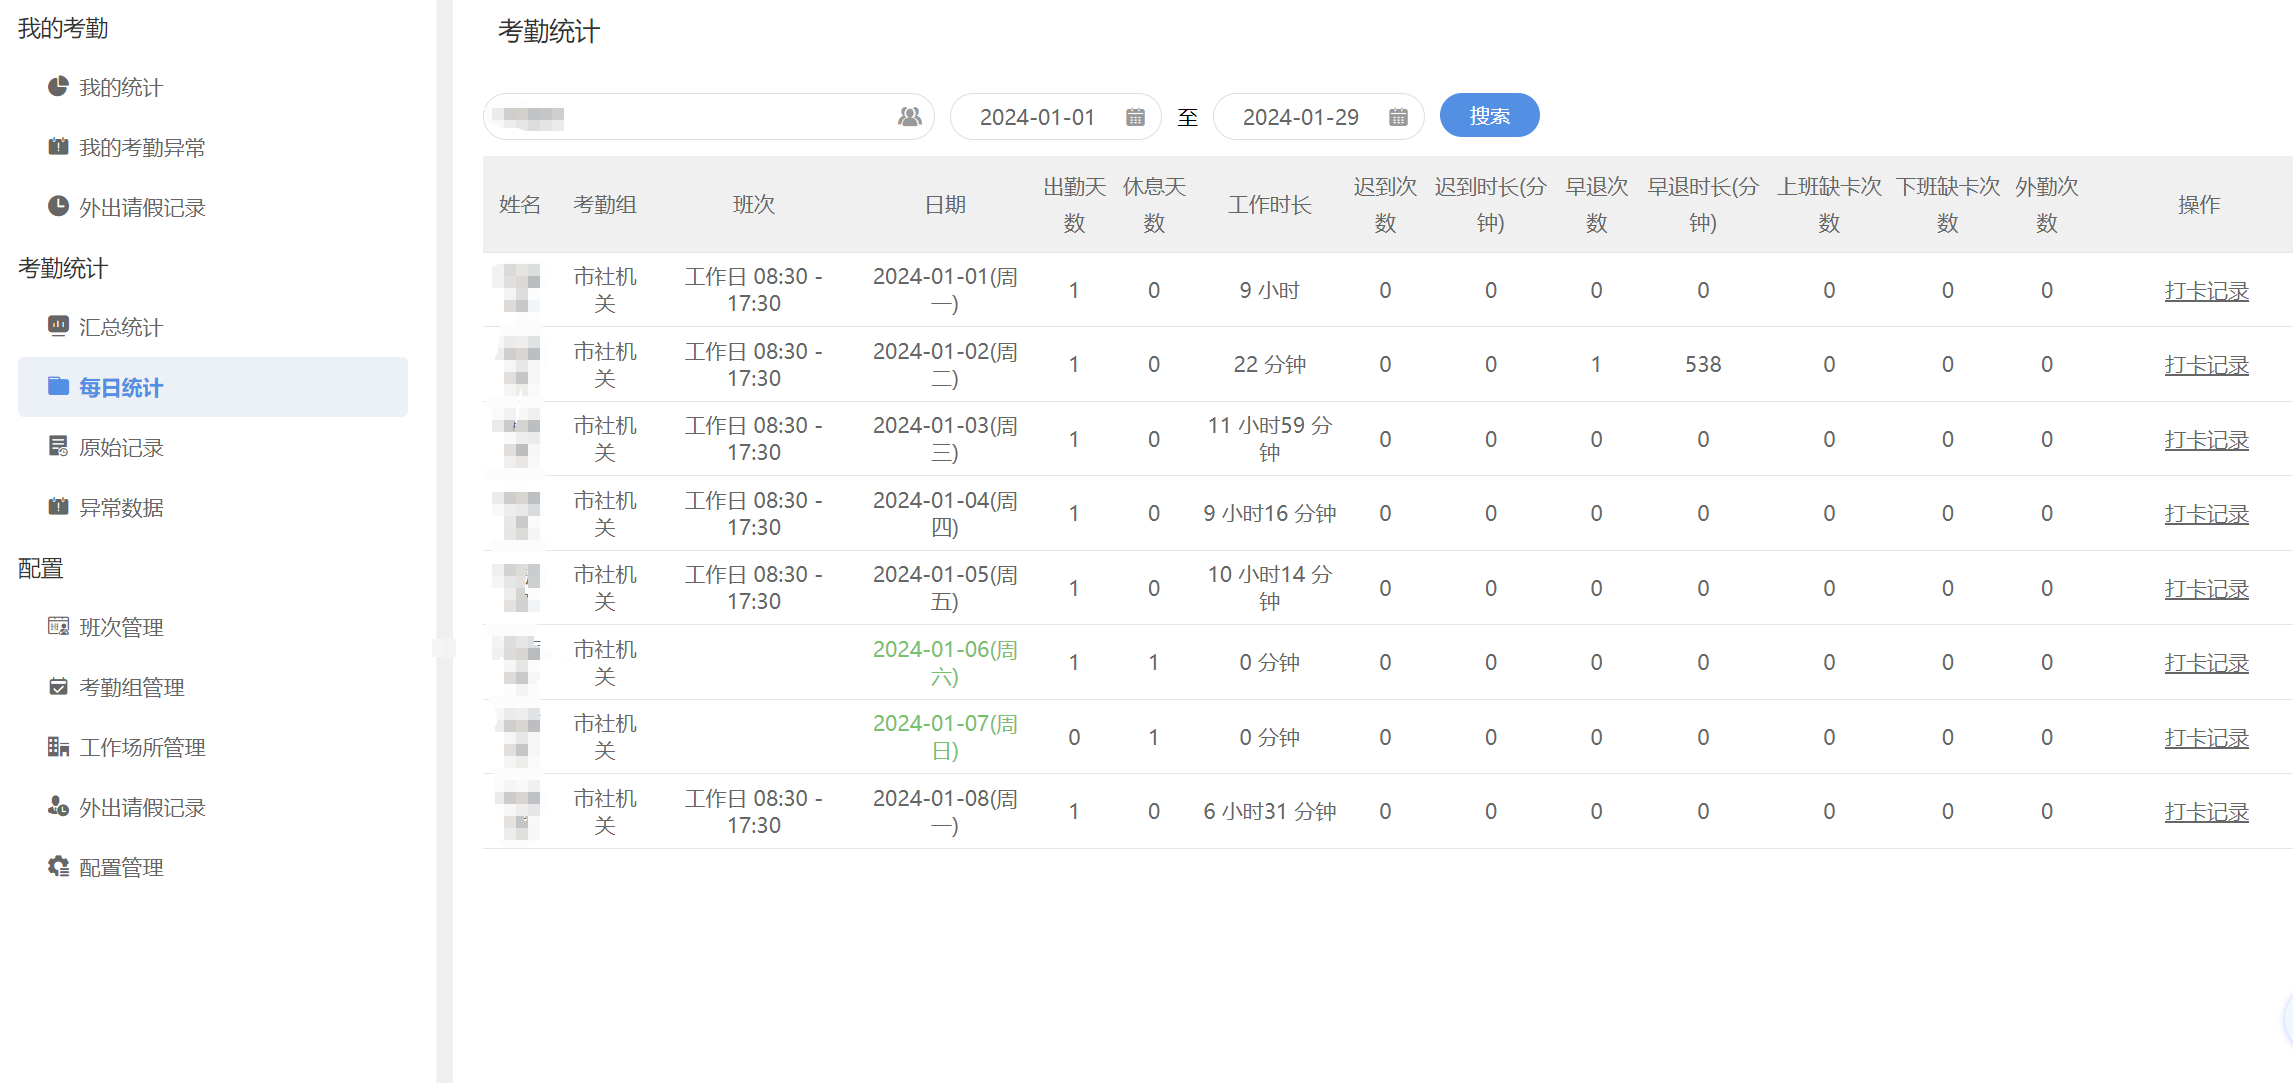The height and width of the screenshot is (1083, 2293).
Task: Open the start date calendar picker icon
Action: point(1135,117)
